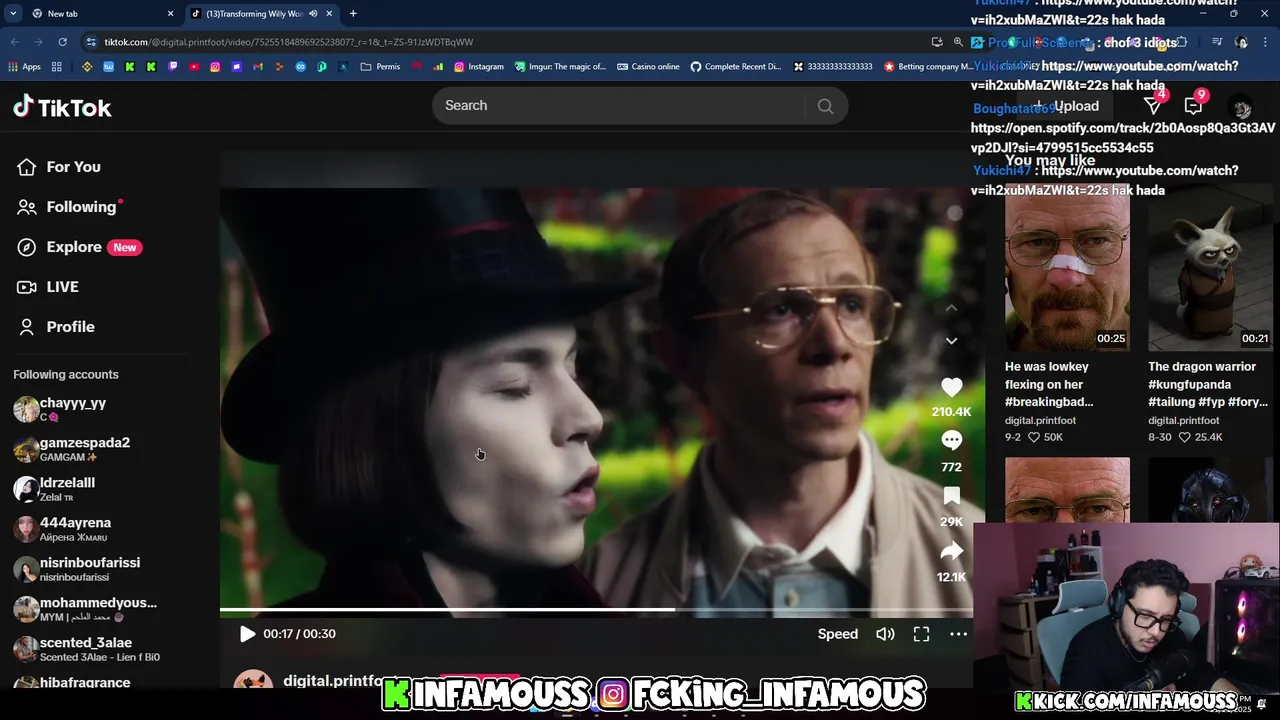This screenshot has height=720, width=1280.
Task: Open the inbox icon with badge 9
Action: click(x=1193, y=106)
